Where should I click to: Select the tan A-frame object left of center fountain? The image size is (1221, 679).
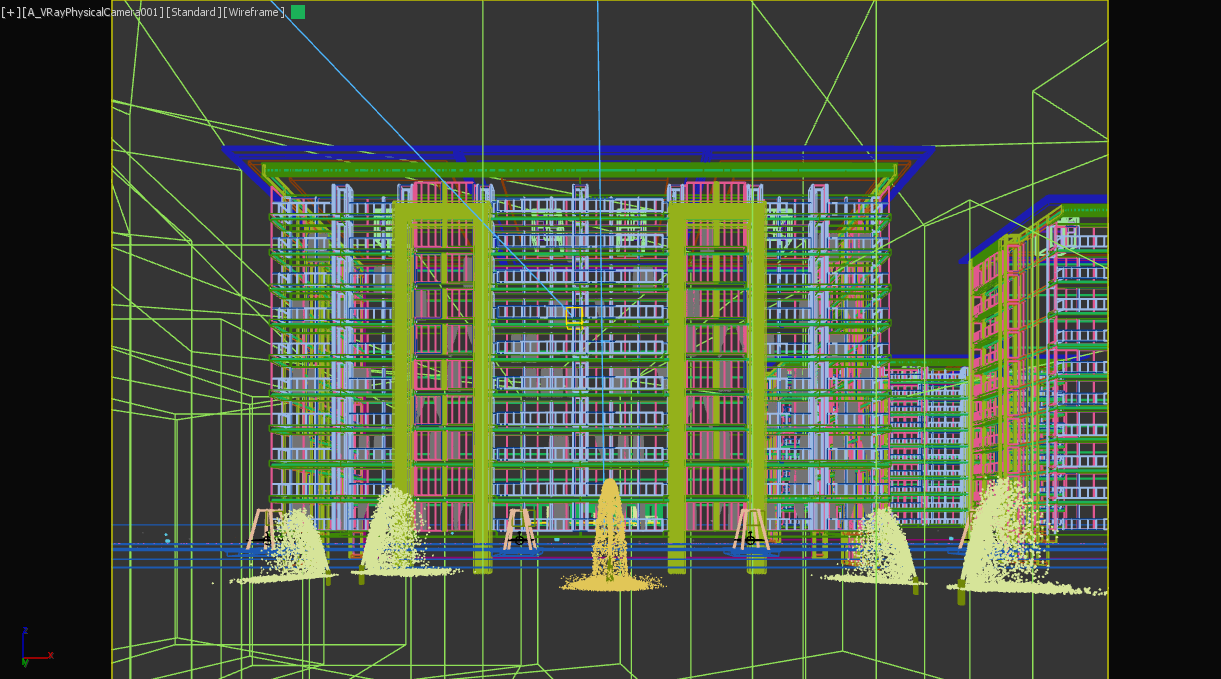pos(519,528)
